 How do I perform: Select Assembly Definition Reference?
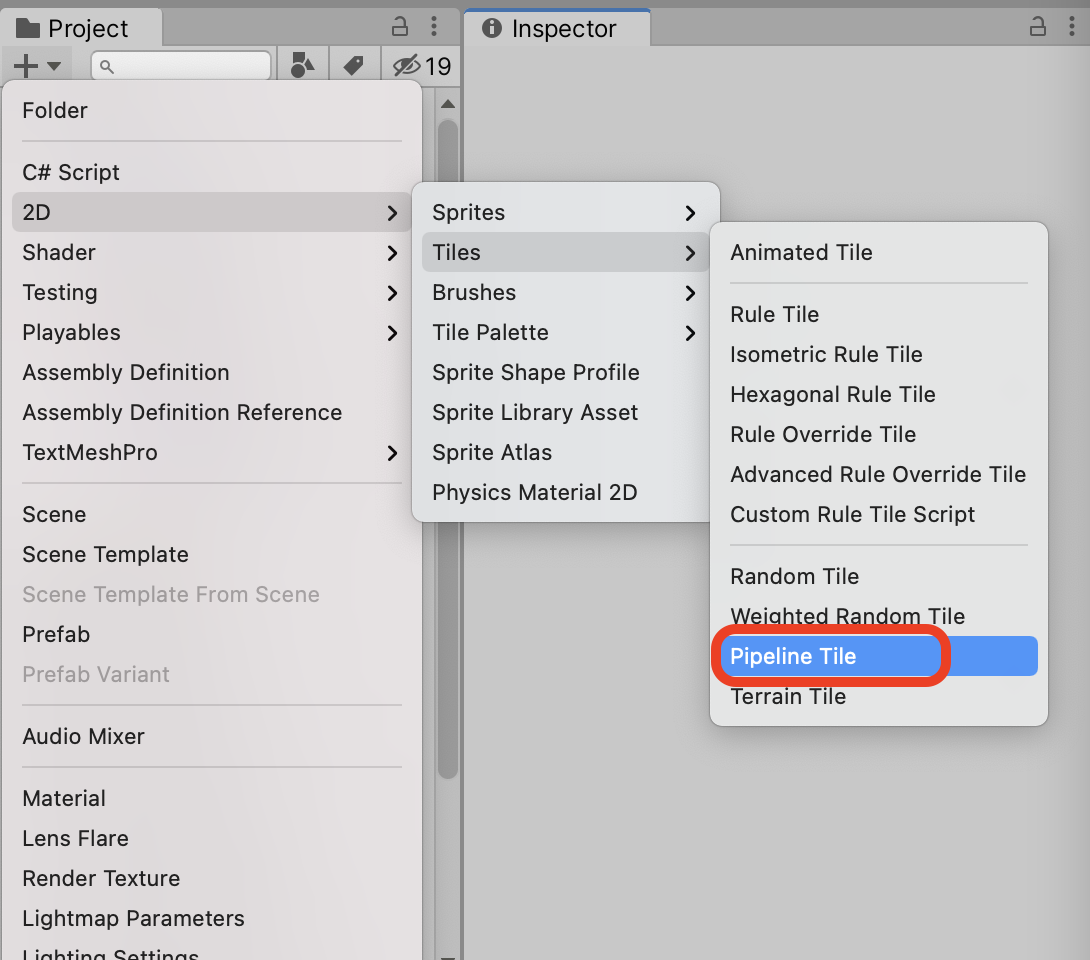point(211,412)
